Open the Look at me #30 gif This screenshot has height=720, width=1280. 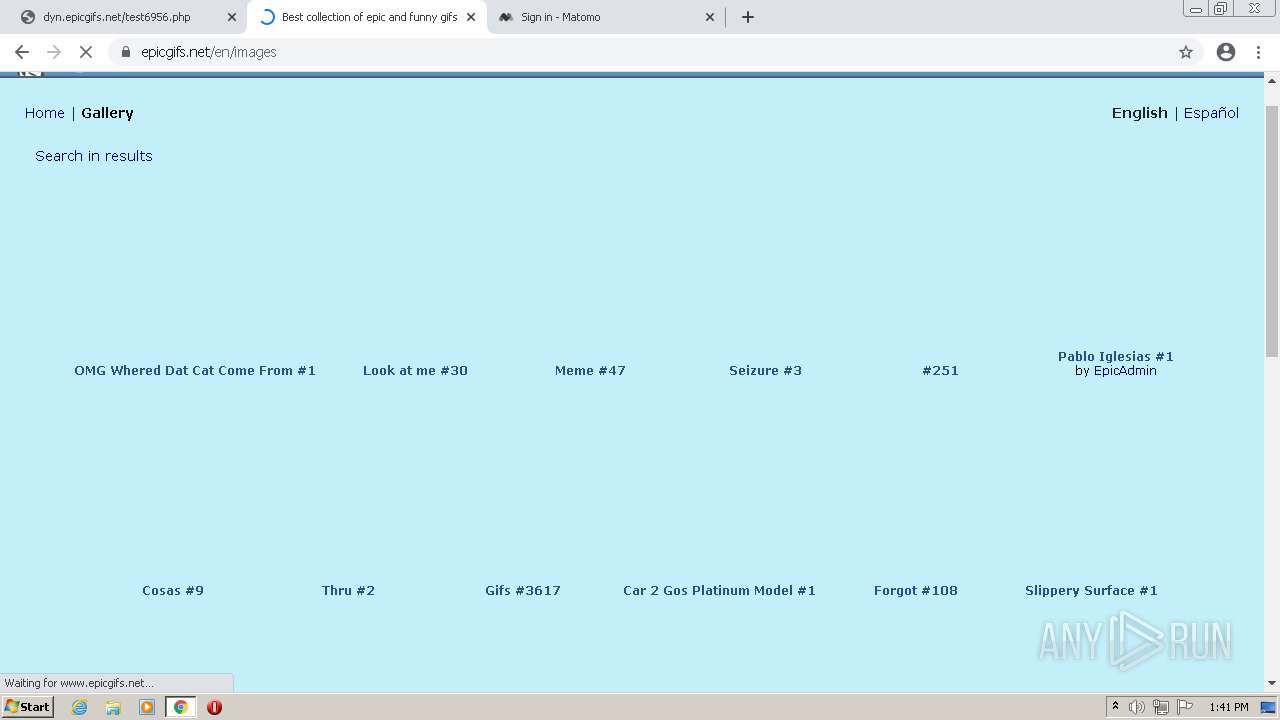point(415,370)
